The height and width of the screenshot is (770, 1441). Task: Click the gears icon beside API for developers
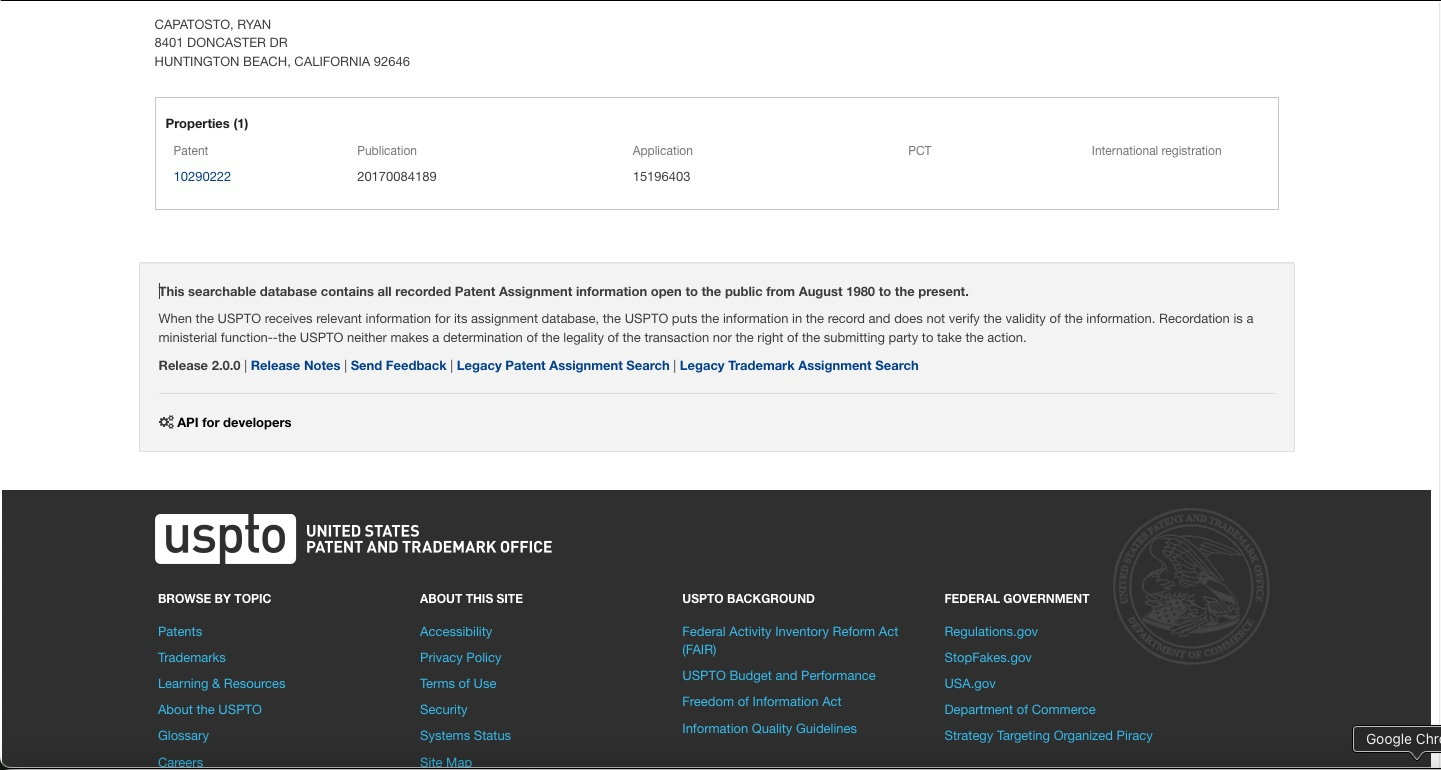coord(166,422)
